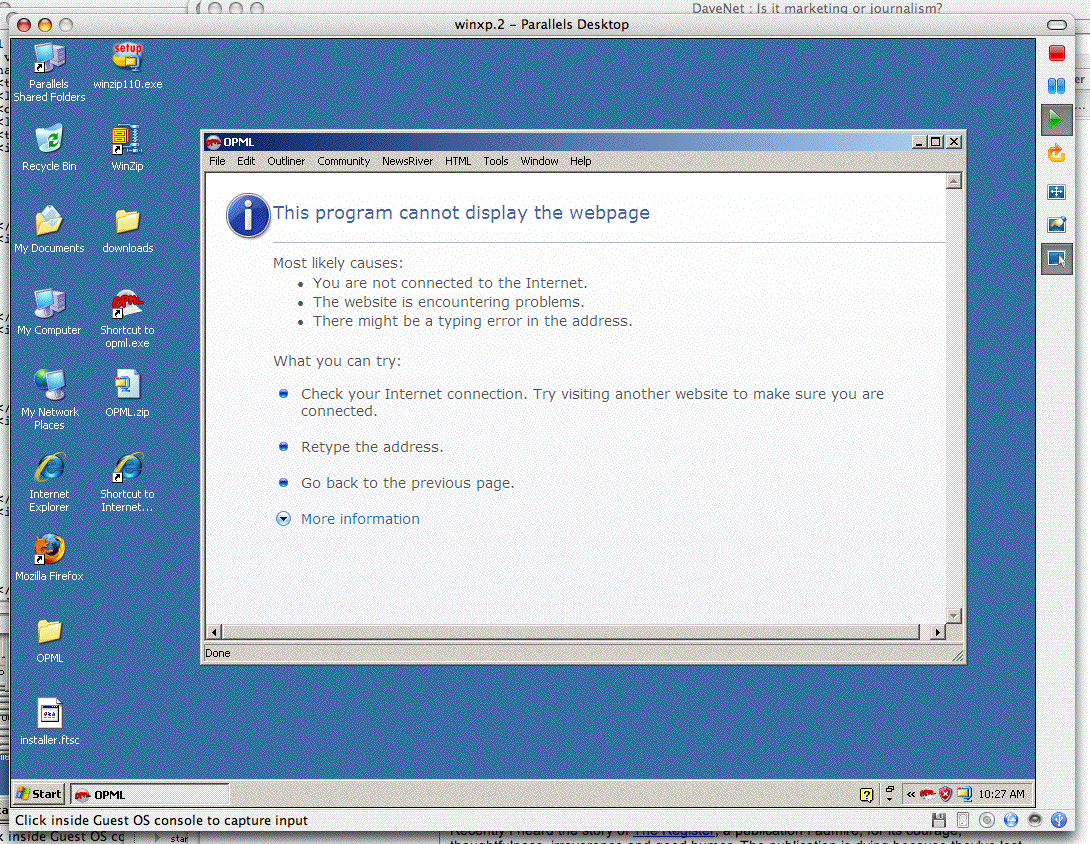
Task: Pause the virtual machine with blue pause icon
Action: tap(1056, 87)
